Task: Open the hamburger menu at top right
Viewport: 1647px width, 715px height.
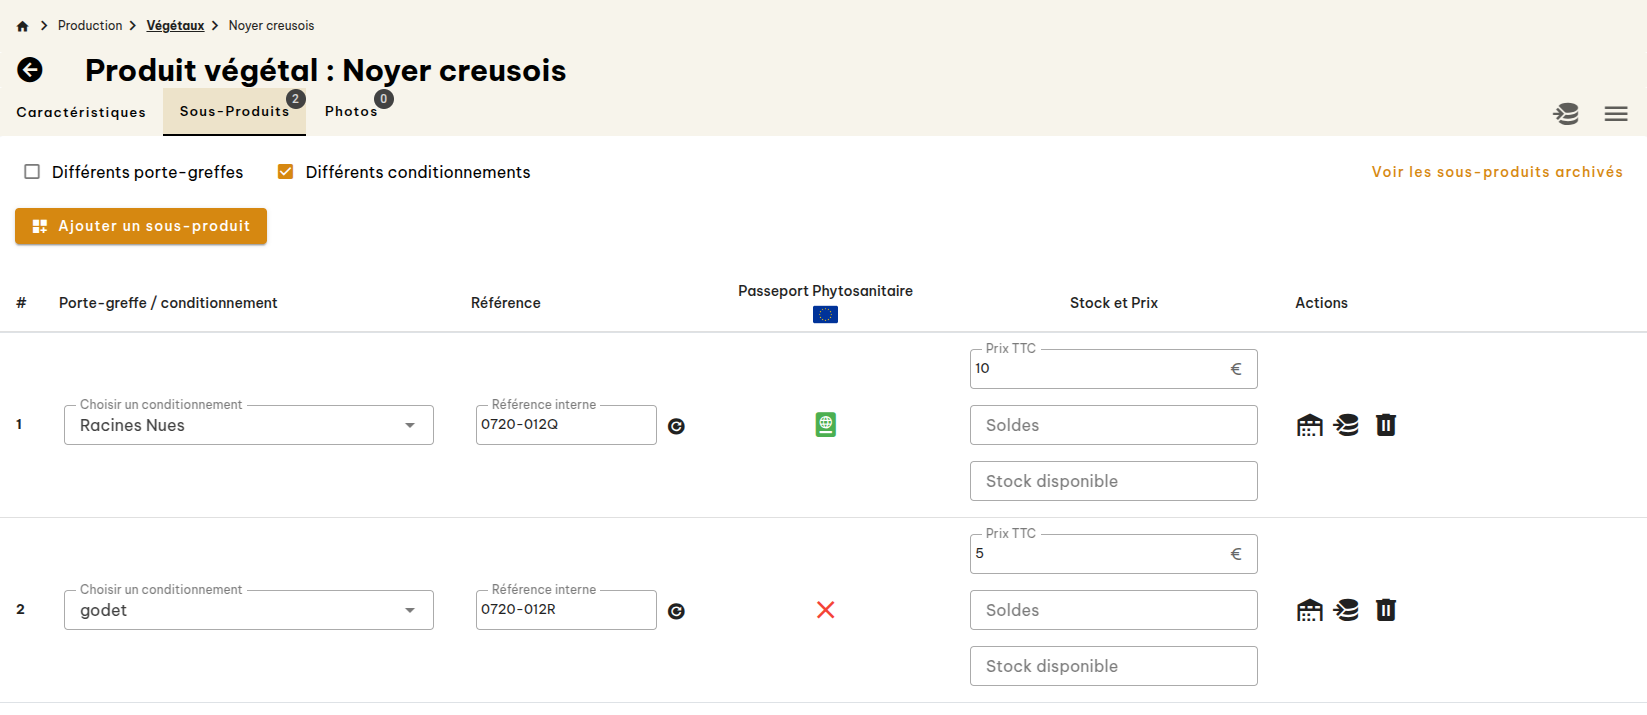Action: point(1616,113)
